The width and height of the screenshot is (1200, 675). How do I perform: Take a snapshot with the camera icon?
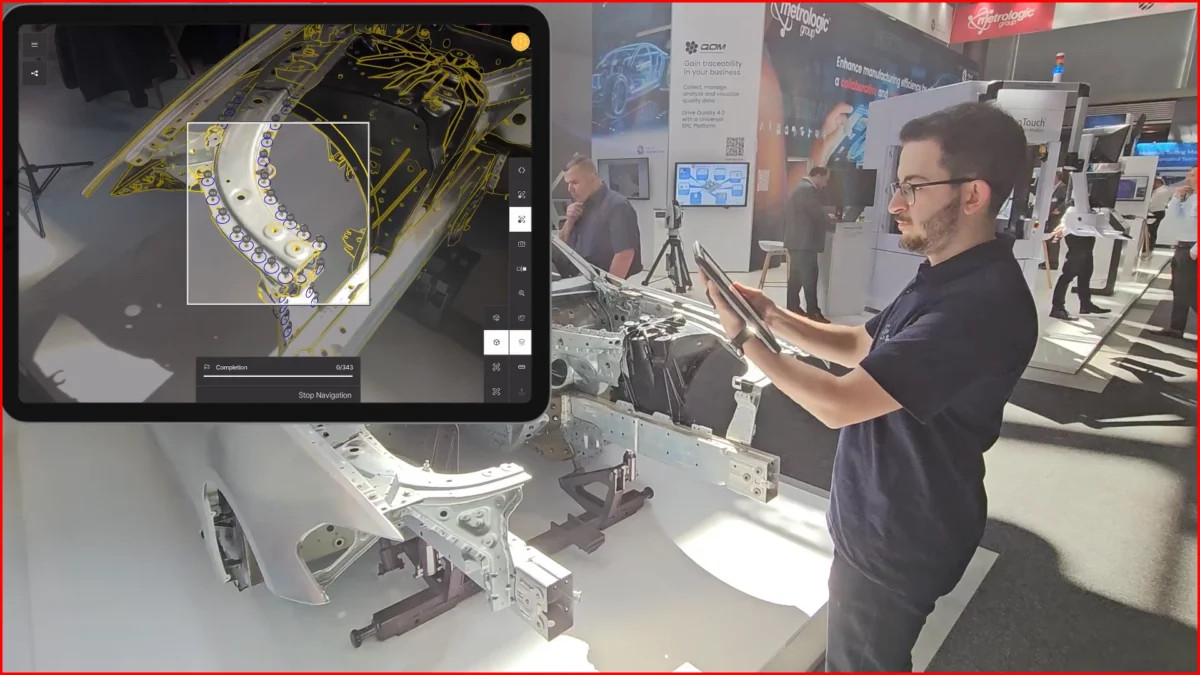[x=521, y=244]
